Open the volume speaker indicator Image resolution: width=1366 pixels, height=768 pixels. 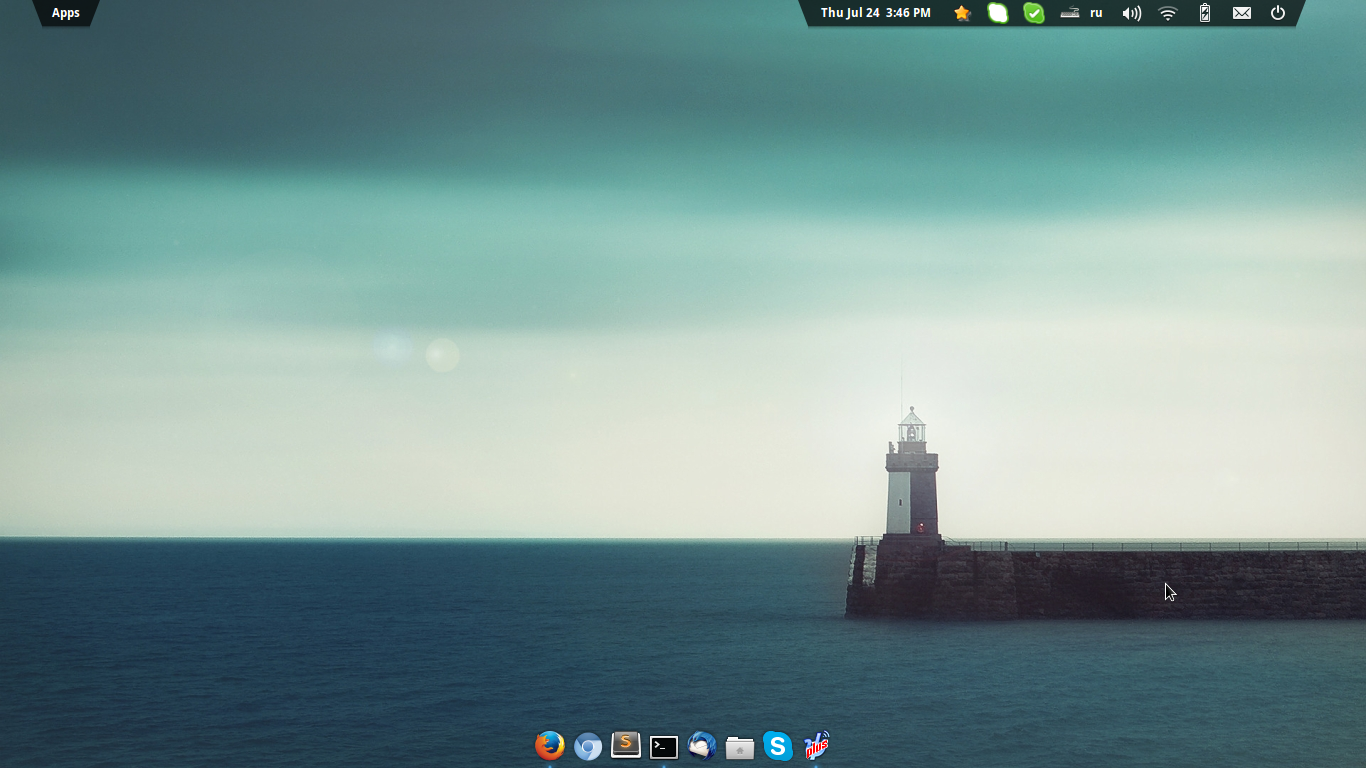[1131, 13]
